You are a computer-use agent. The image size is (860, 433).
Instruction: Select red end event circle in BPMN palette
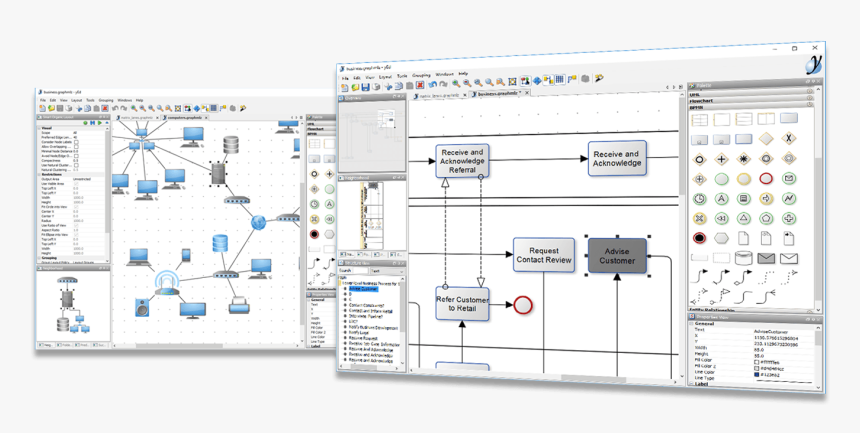766,178
